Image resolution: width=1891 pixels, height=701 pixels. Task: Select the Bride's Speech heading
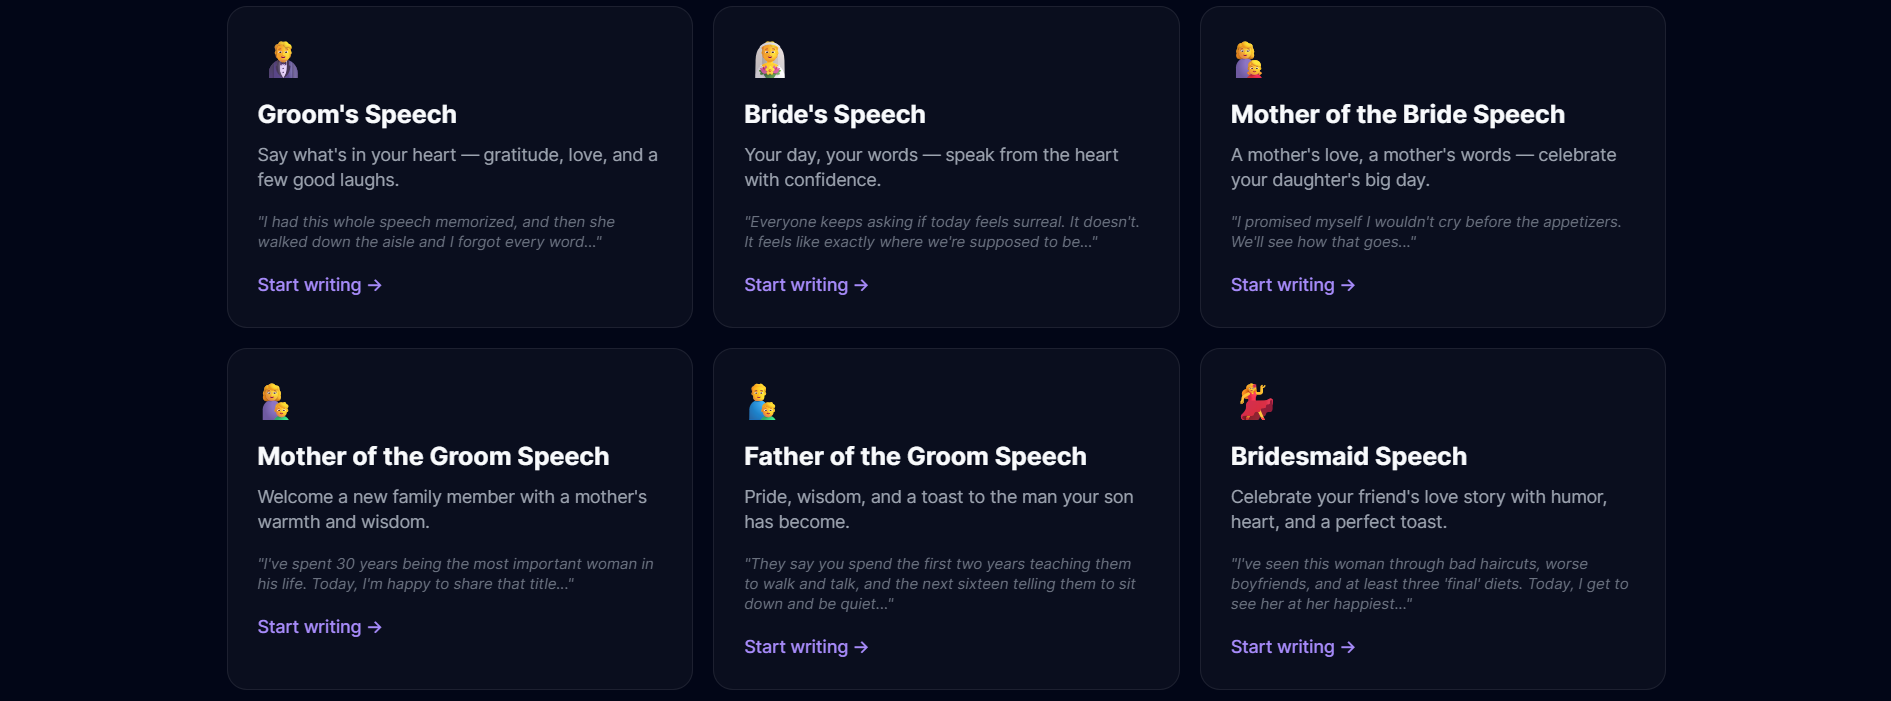[x=835, y=114]
